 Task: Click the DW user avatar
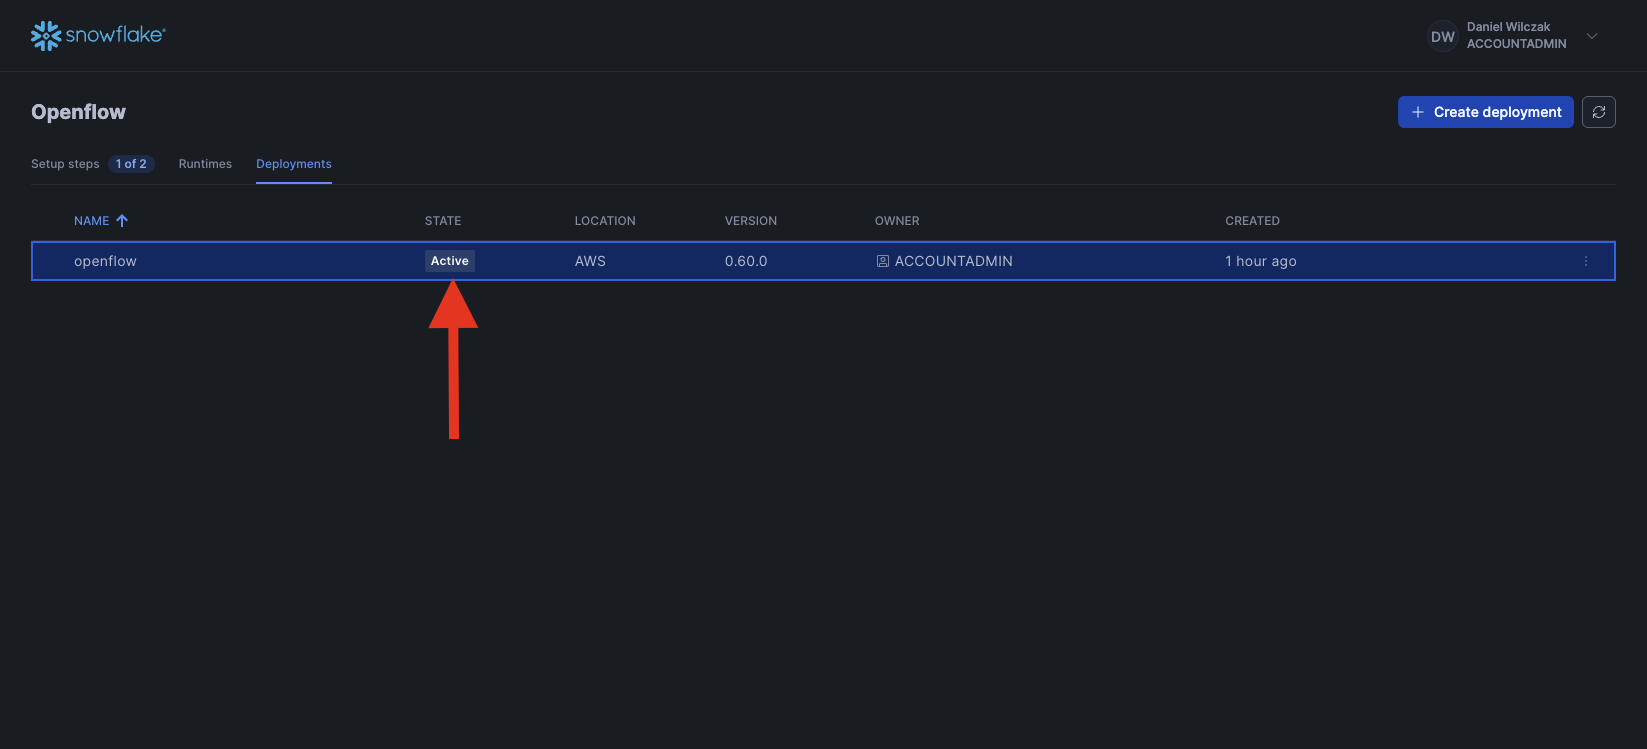[x=1442, y=36]
